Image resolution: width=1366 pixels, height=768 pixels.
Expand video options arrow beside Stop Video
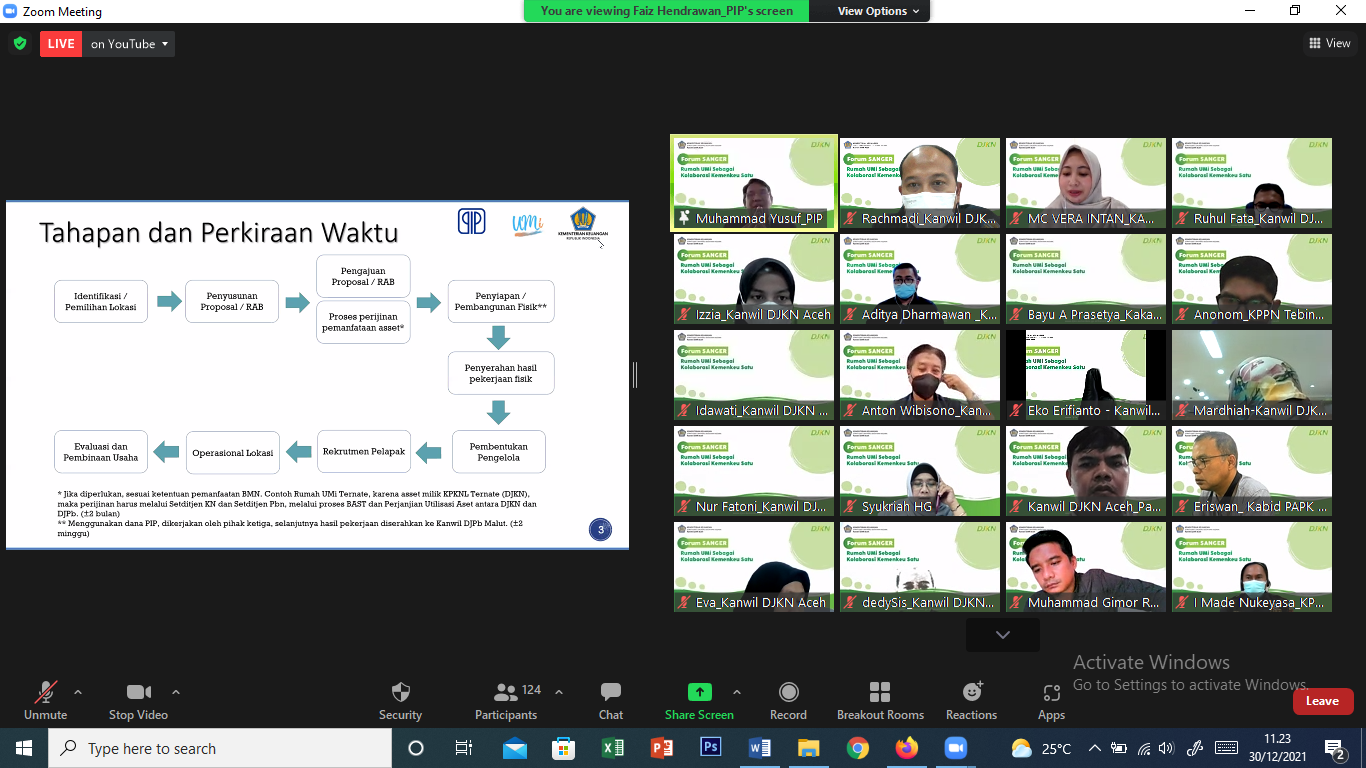[x=176, y=692]
